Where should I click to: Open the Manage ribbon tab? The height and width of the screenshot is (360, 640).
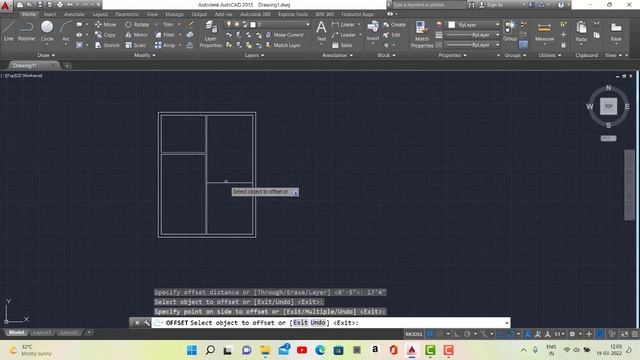coord(174,14)
